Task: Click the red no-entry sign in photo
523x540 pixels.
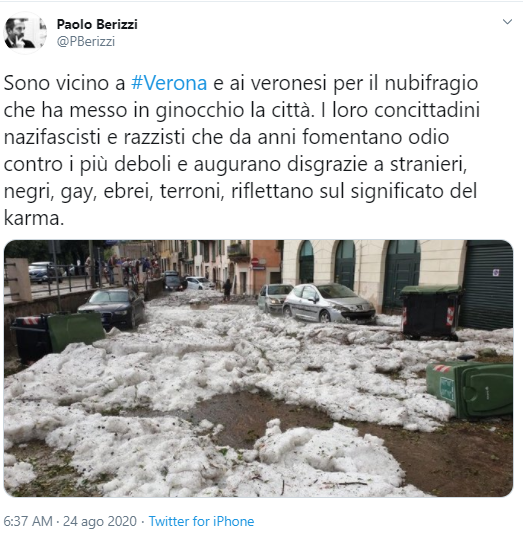Action: [x=255, y=262]
